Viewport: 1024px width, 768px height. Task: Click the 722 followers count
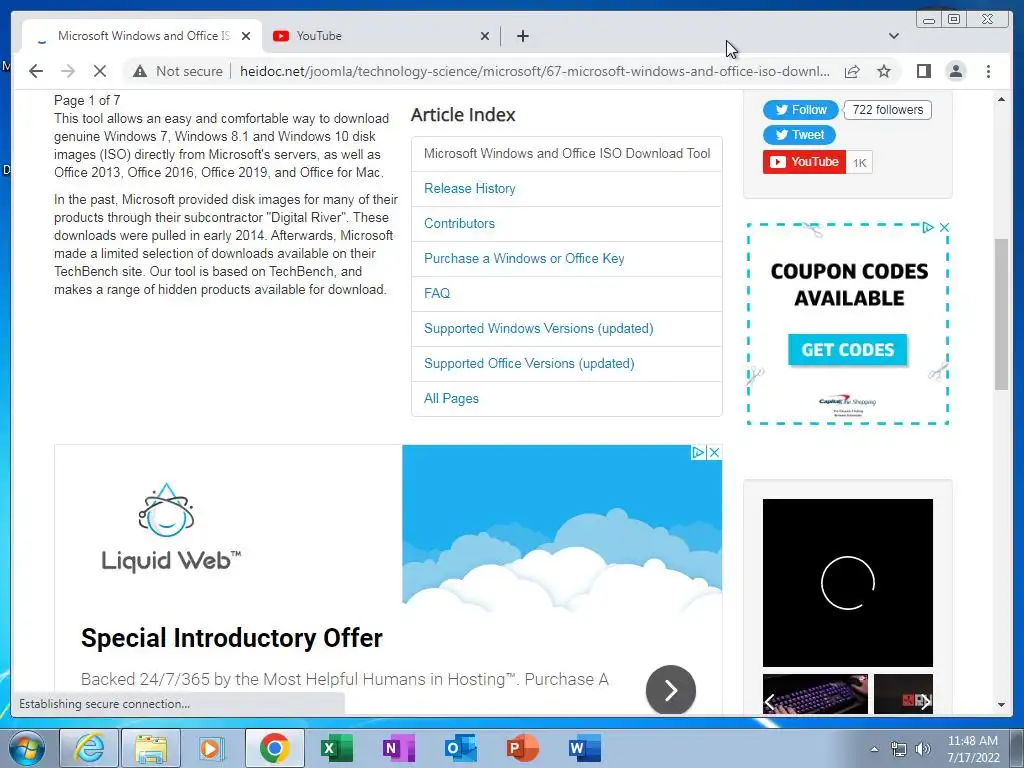(x=888, y=110)
